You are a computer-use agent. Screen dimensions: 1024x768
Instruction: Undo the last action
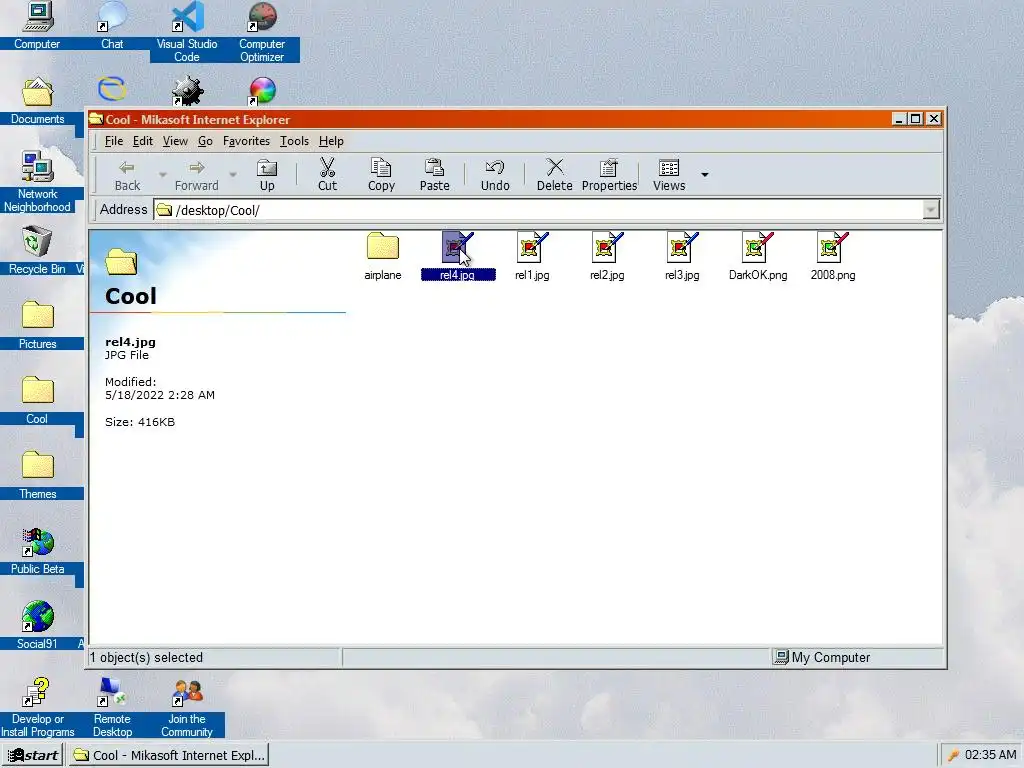coord(495,175)
